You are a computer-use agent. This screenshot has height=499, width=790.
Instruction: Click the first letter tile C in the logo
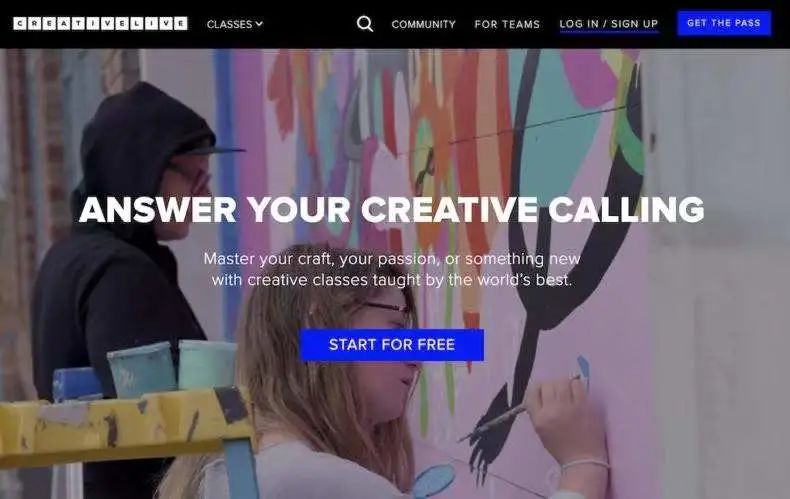click(x=20, y=24)
